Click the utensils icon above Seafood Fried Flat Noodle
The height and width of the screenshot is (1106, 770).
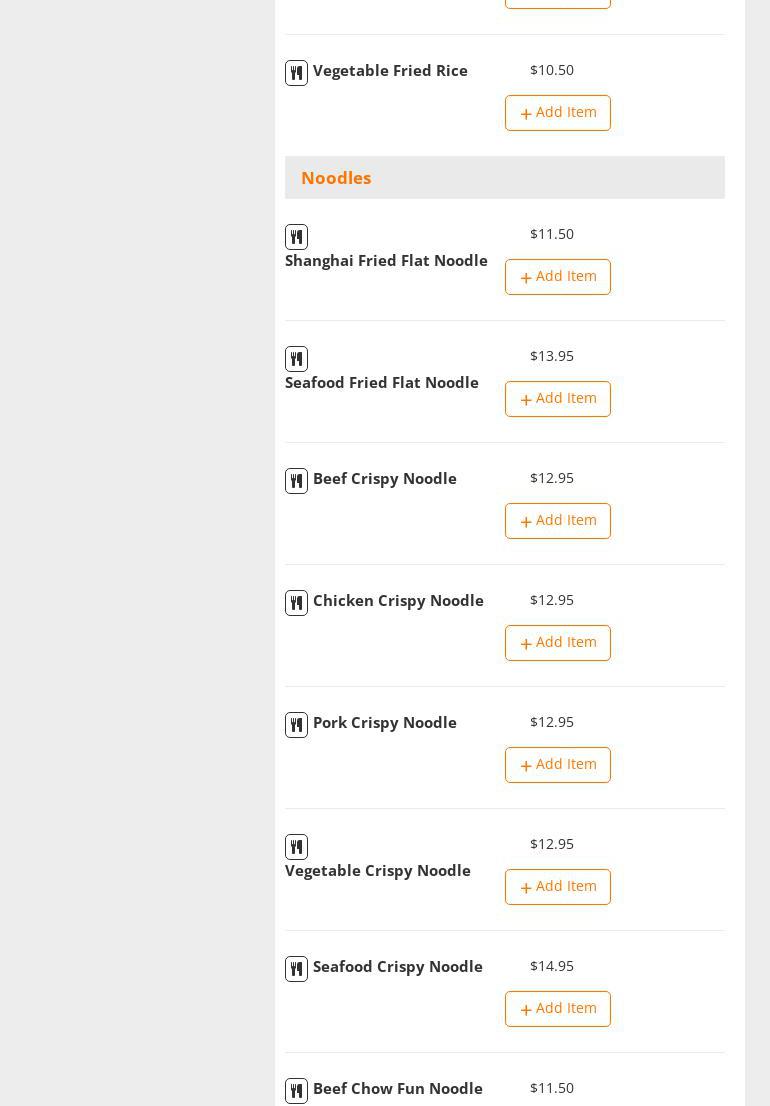tap(296, 359)
